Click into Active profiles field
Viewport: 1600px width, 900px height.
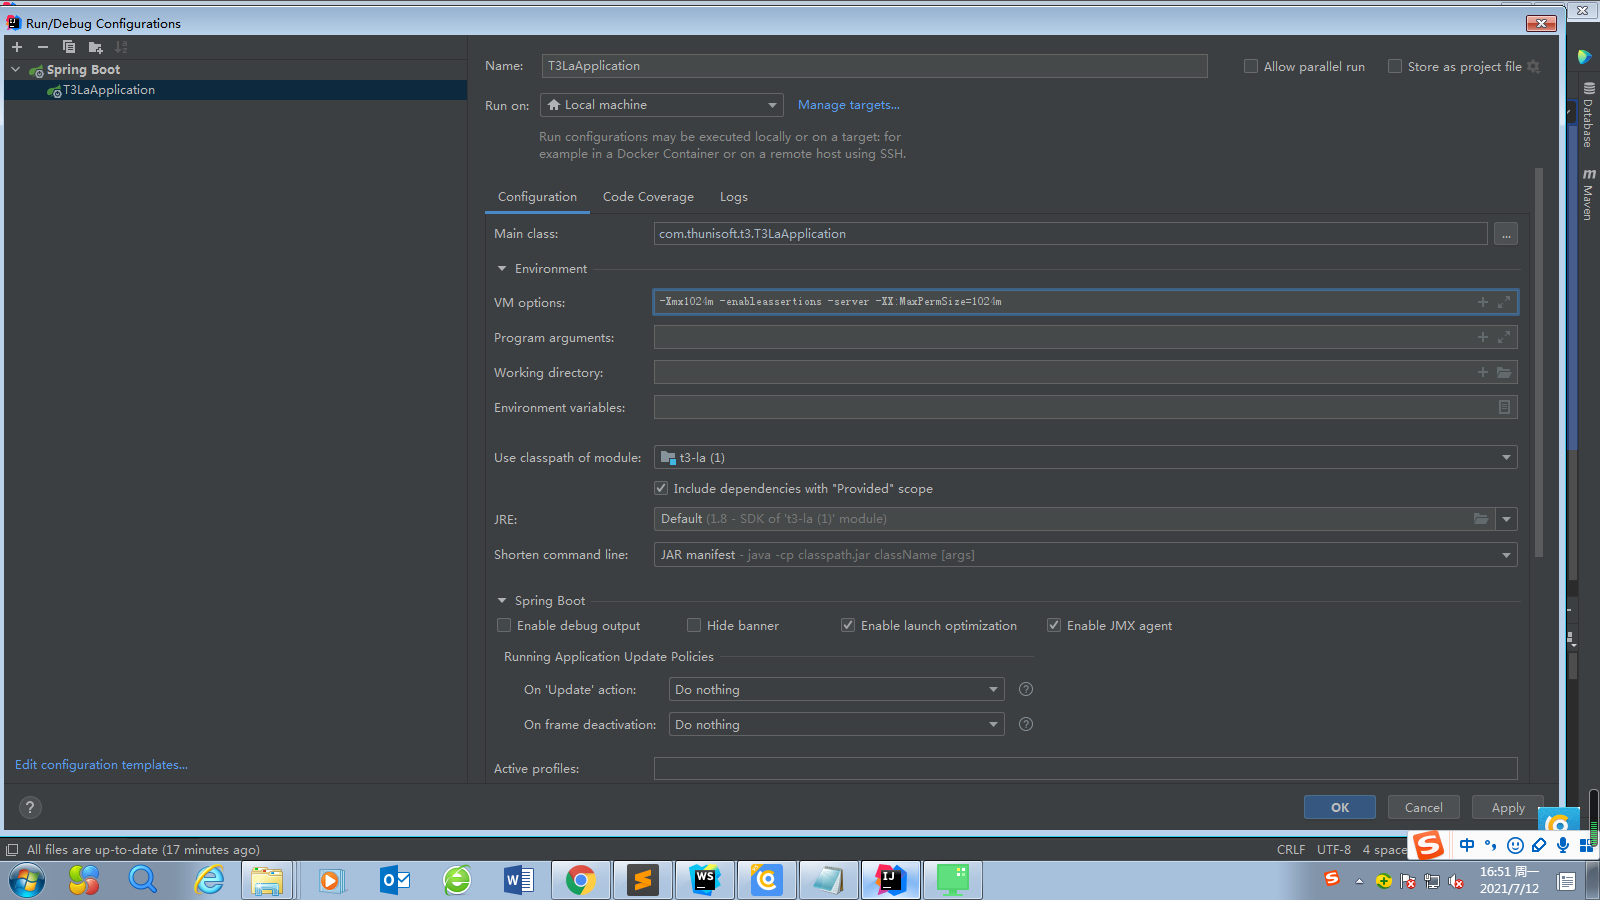click(x=1085, y=768)
